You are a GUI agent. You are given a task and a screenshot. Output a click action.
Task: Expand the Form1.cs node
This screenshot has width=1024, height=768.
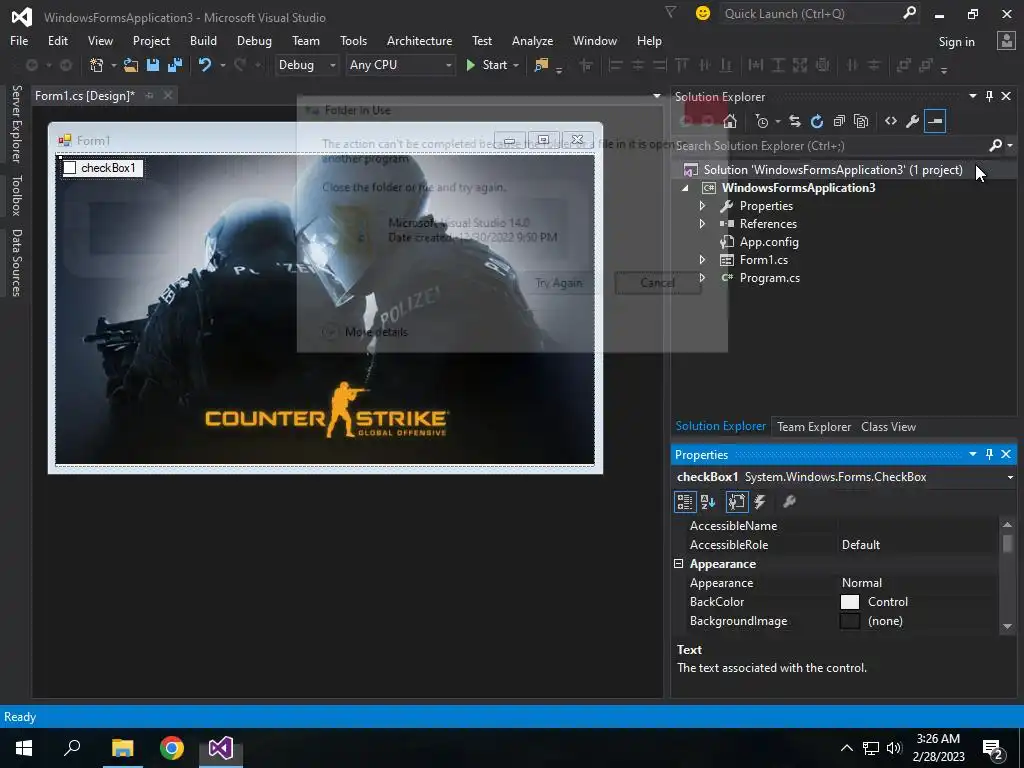702,260
